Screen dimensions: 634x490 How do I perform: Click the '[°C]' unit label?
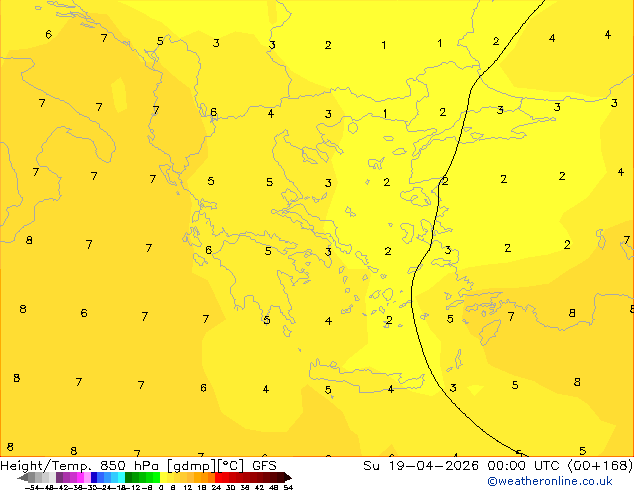pos(230,466)
